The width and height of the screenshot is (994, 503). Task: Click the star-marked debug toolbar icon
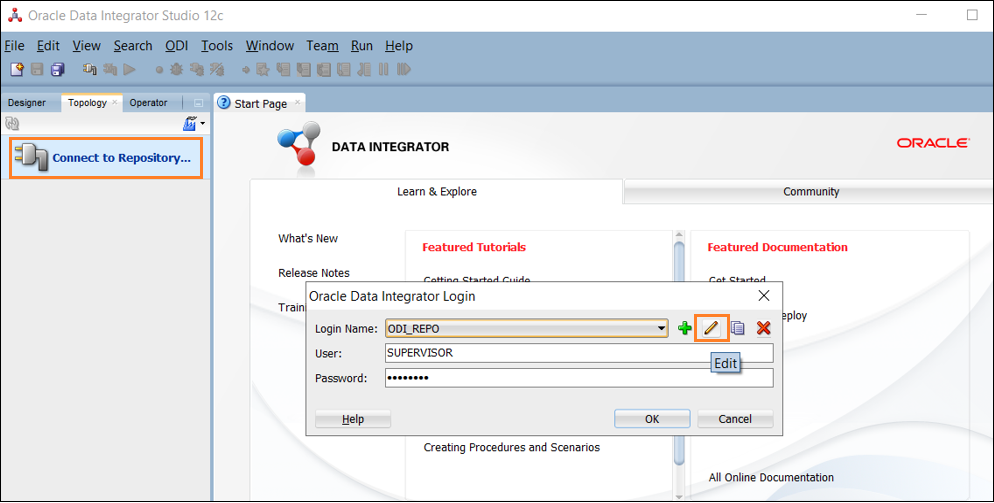pos(262,69)
